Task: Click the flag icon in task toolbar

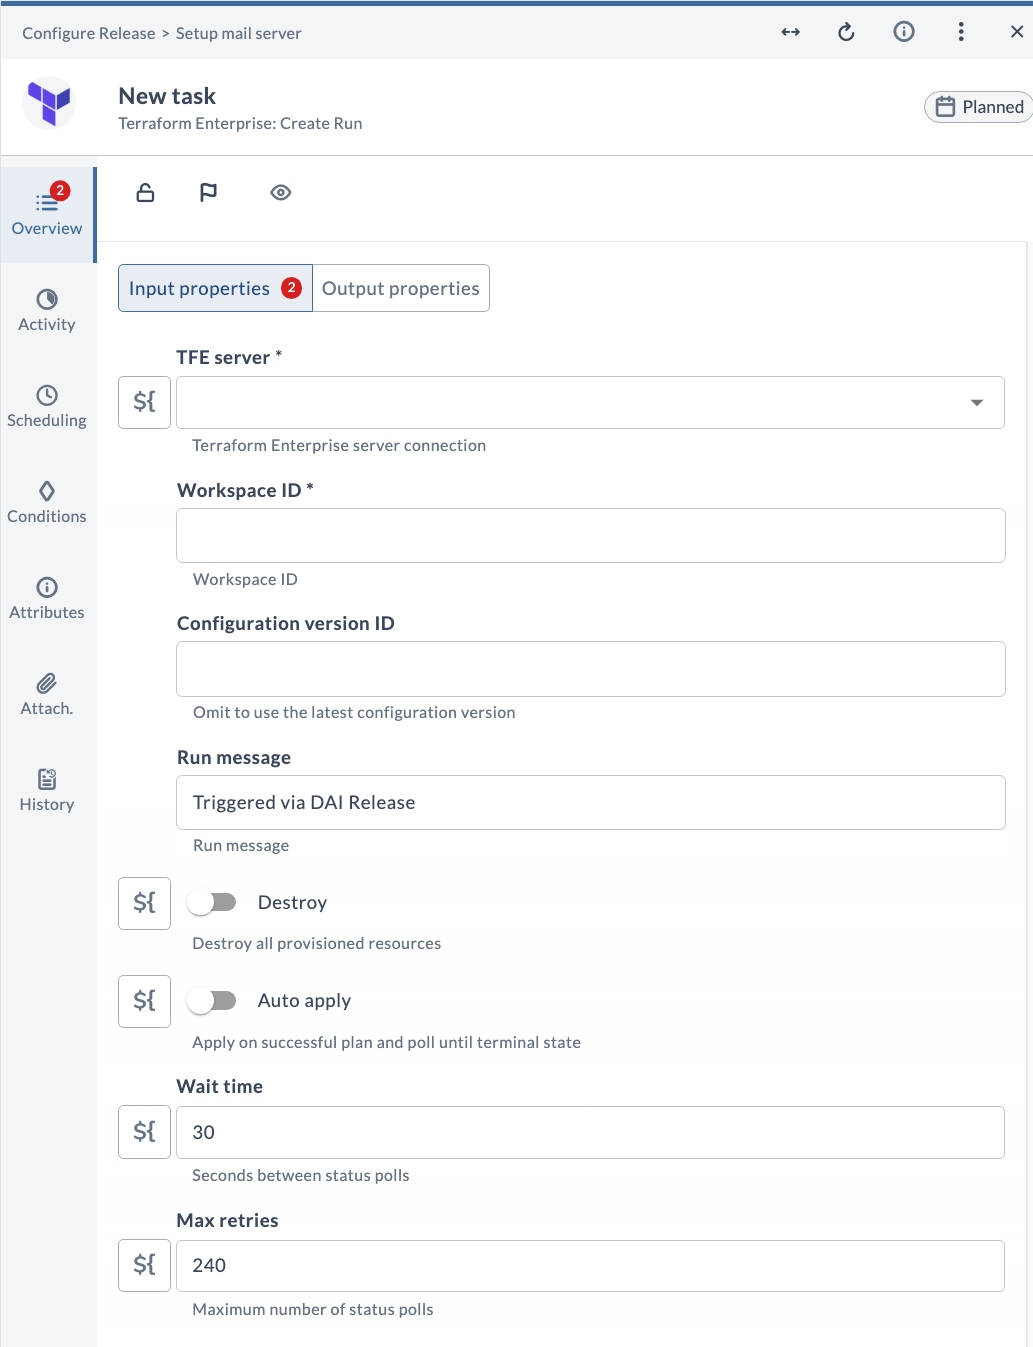Action: (x=208, y=193)
